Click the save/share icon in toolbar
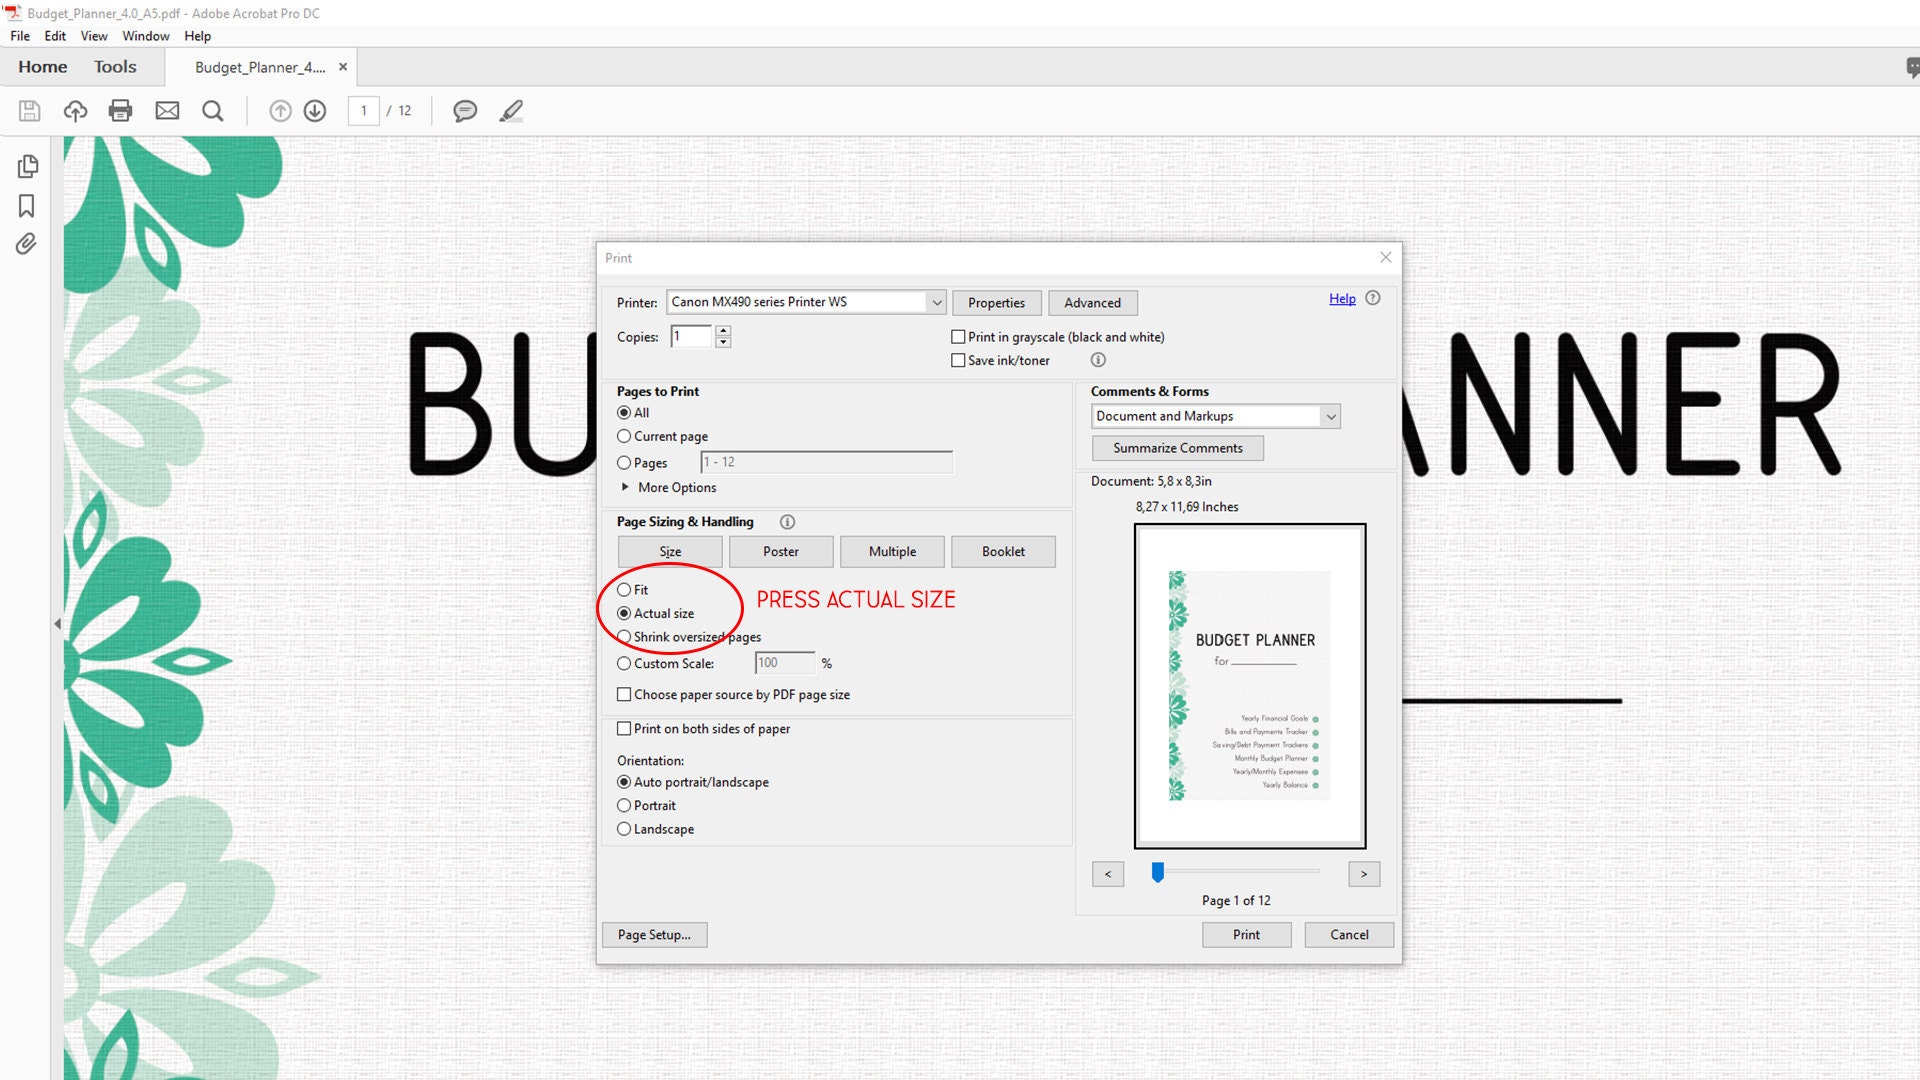The height and width of the screenshot is (1080, 1920). pos(75,111)
